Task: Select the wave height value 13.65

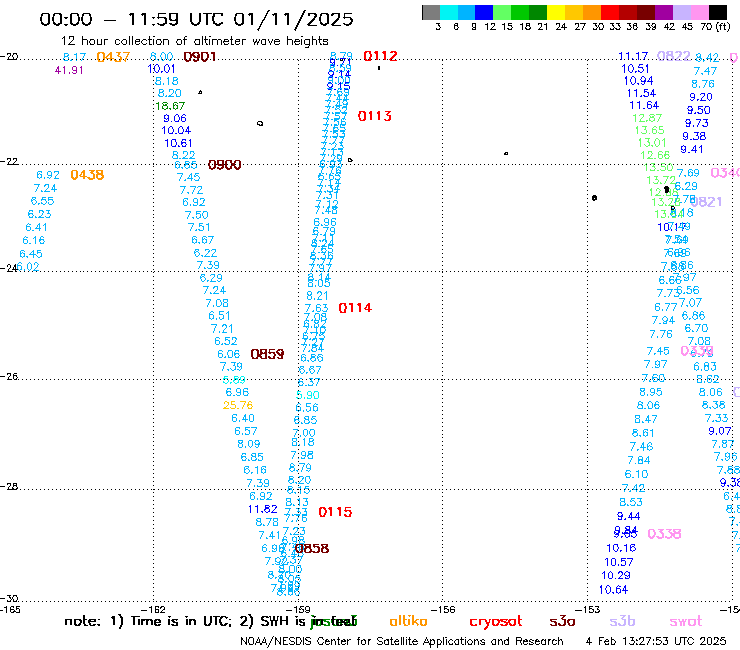Action: click(x=649, y=130)
